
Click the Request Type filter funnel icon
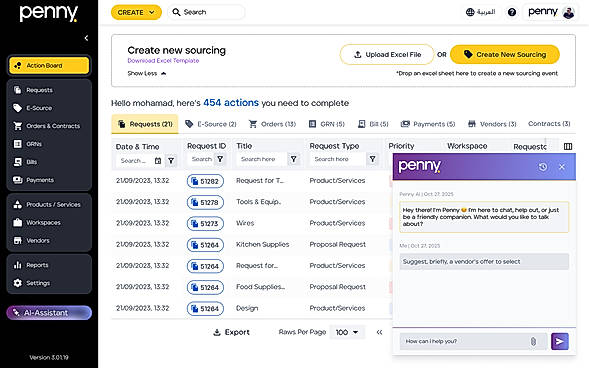coord(372,159)
